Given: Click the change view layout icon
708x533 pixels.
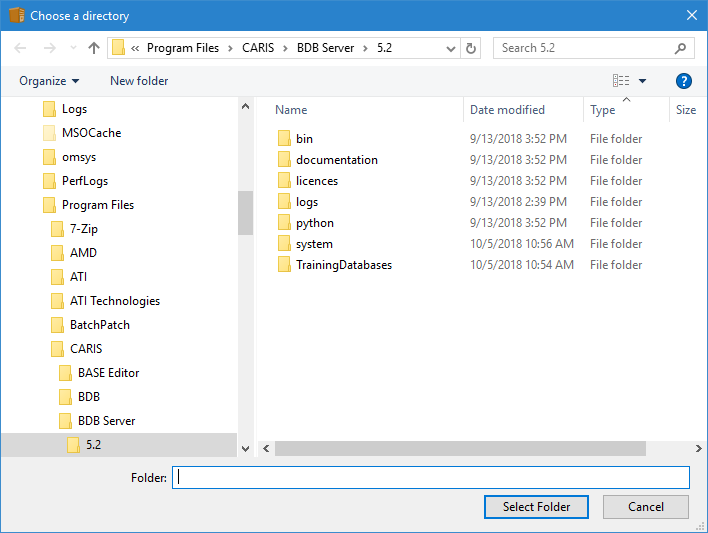Looking at the screenshot, I should point(621,81).
